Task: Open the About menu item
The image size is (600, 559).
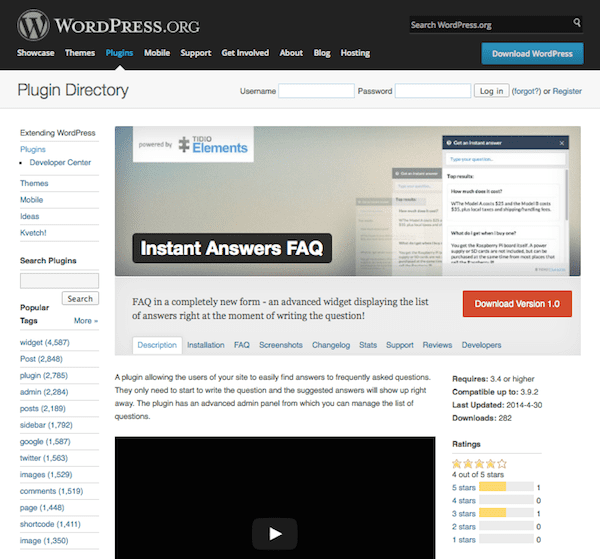Action: tap(291, 53)
